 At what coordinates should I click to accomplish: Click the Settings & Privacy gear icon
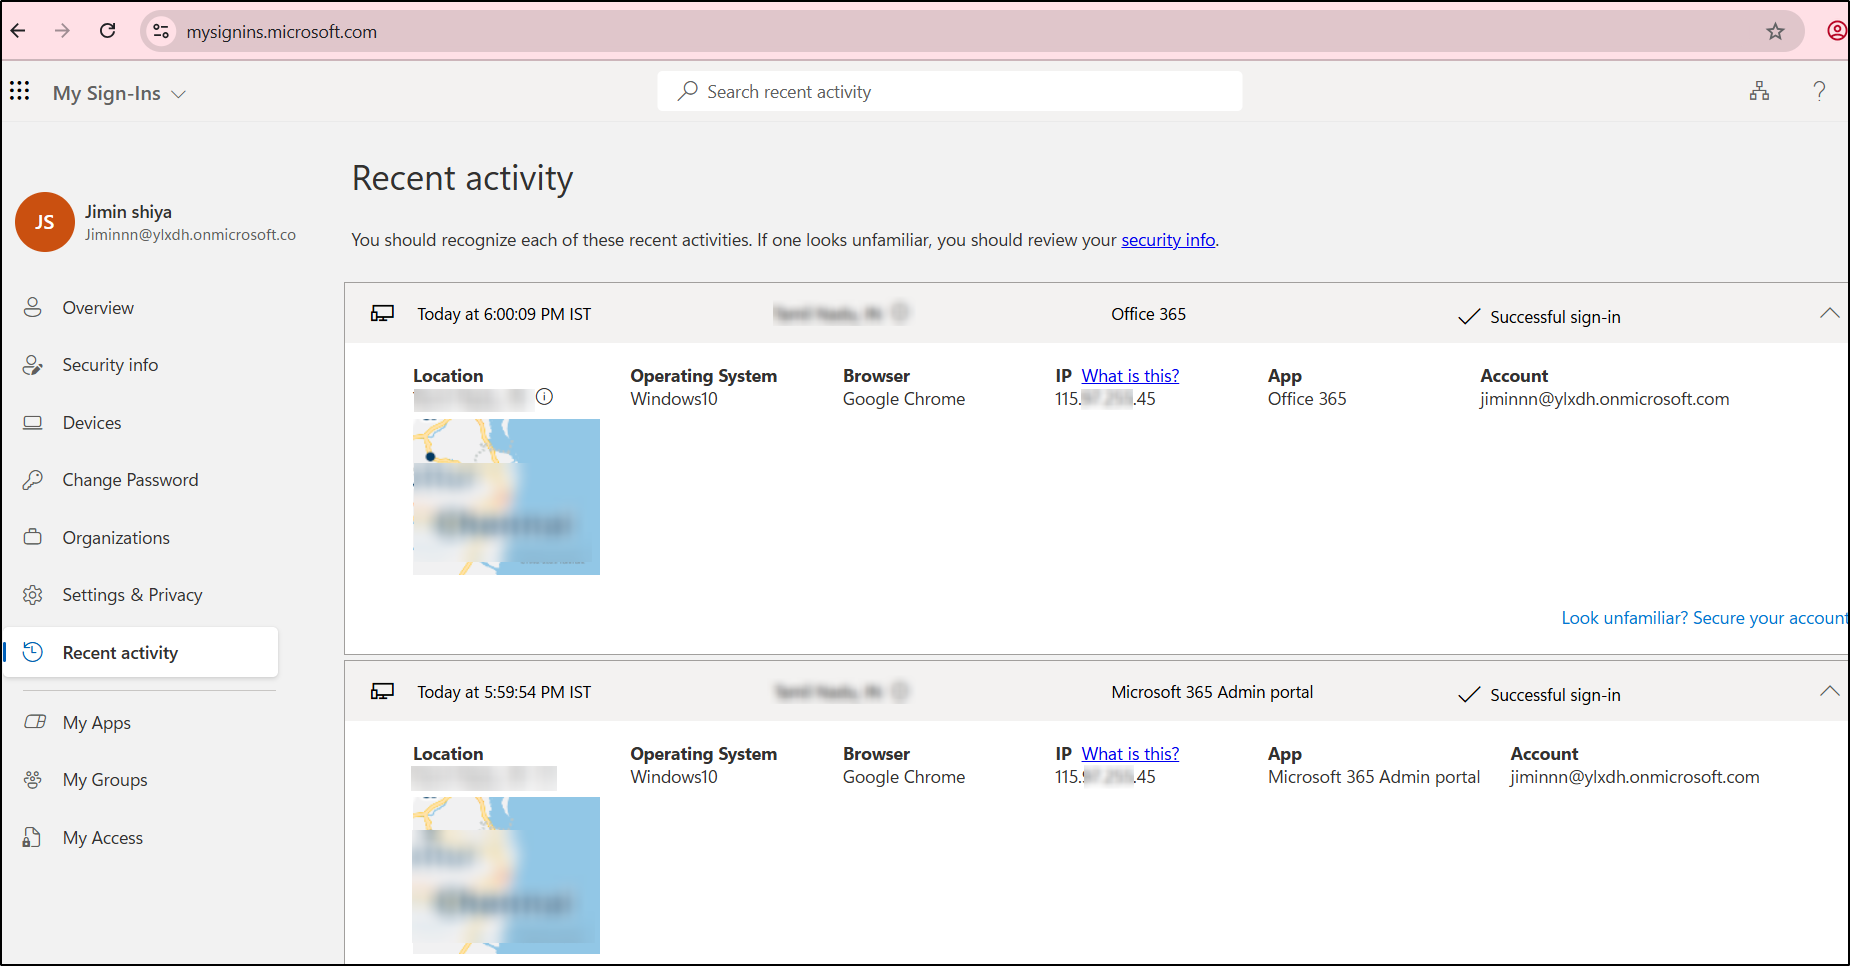tap(33, 595)
